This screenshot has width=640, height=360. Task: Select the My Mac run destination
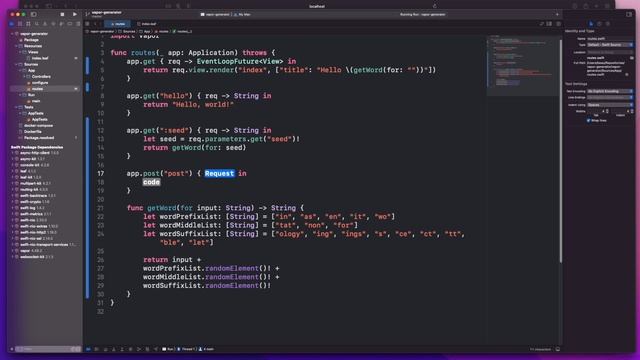pos(242,14)
